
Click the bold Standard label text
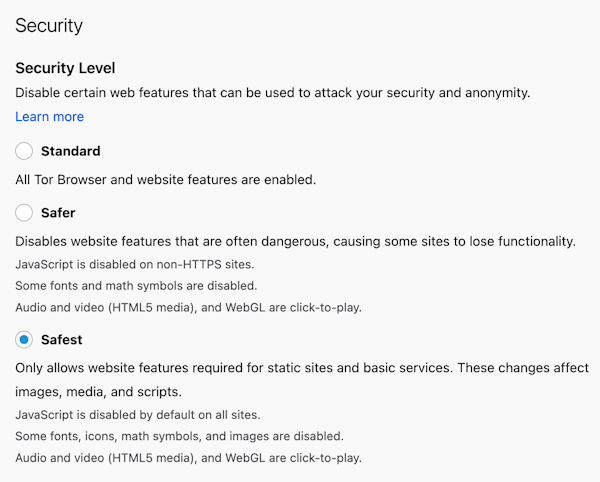(x=71, y=151)
